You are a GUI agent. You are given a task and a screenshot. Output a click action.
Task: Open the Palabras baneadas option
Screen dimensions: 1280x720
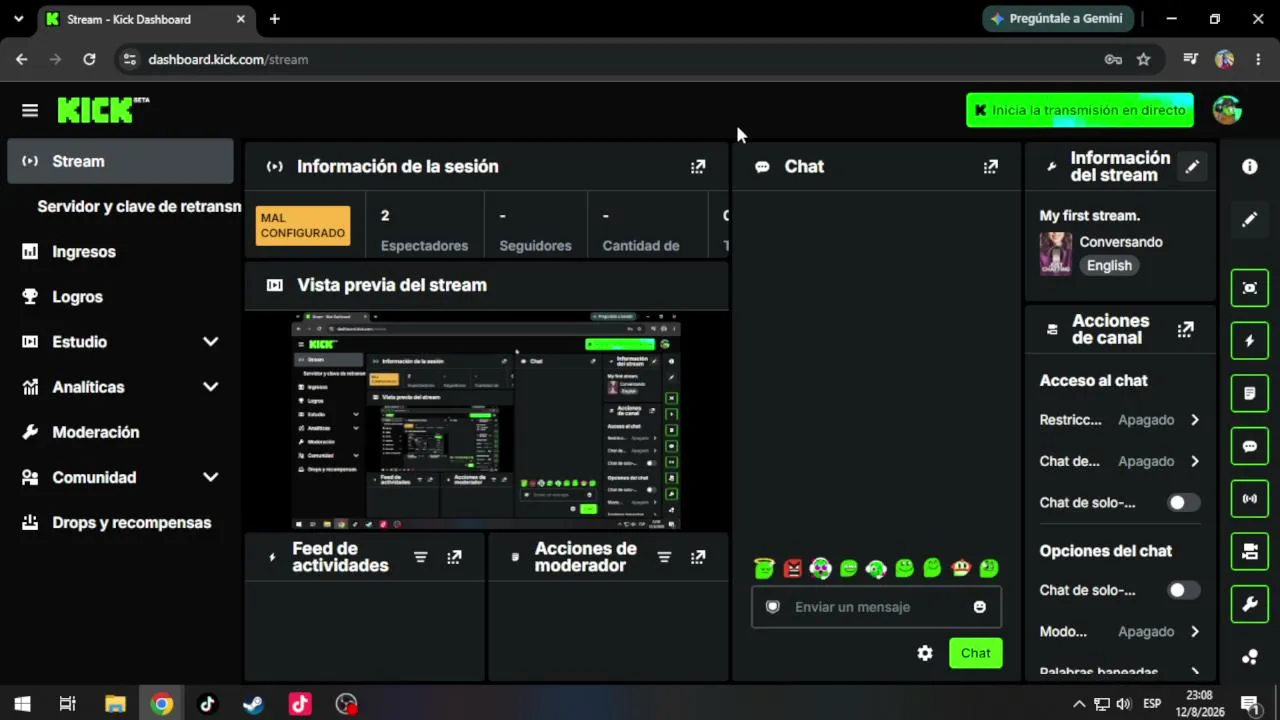1120,673
